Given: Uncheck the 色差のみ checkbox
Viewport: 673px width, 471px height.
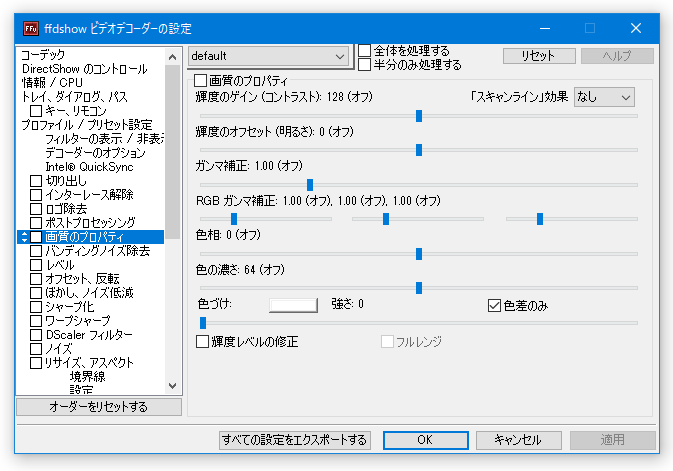Looking at the screenshot, I should click(x=494, y=306).
